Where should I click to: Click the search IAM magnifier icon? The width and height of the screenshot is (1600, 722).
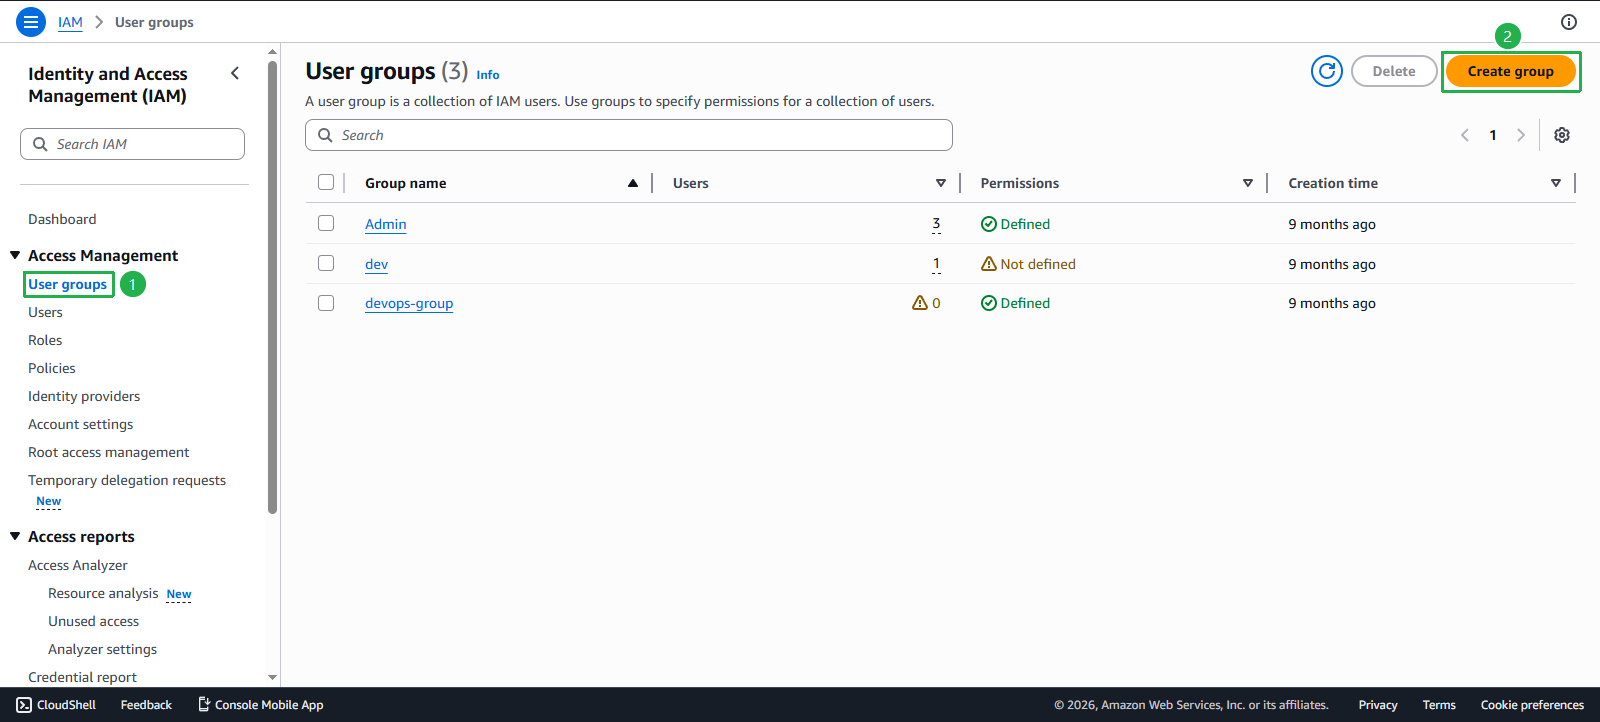[40, 144]
